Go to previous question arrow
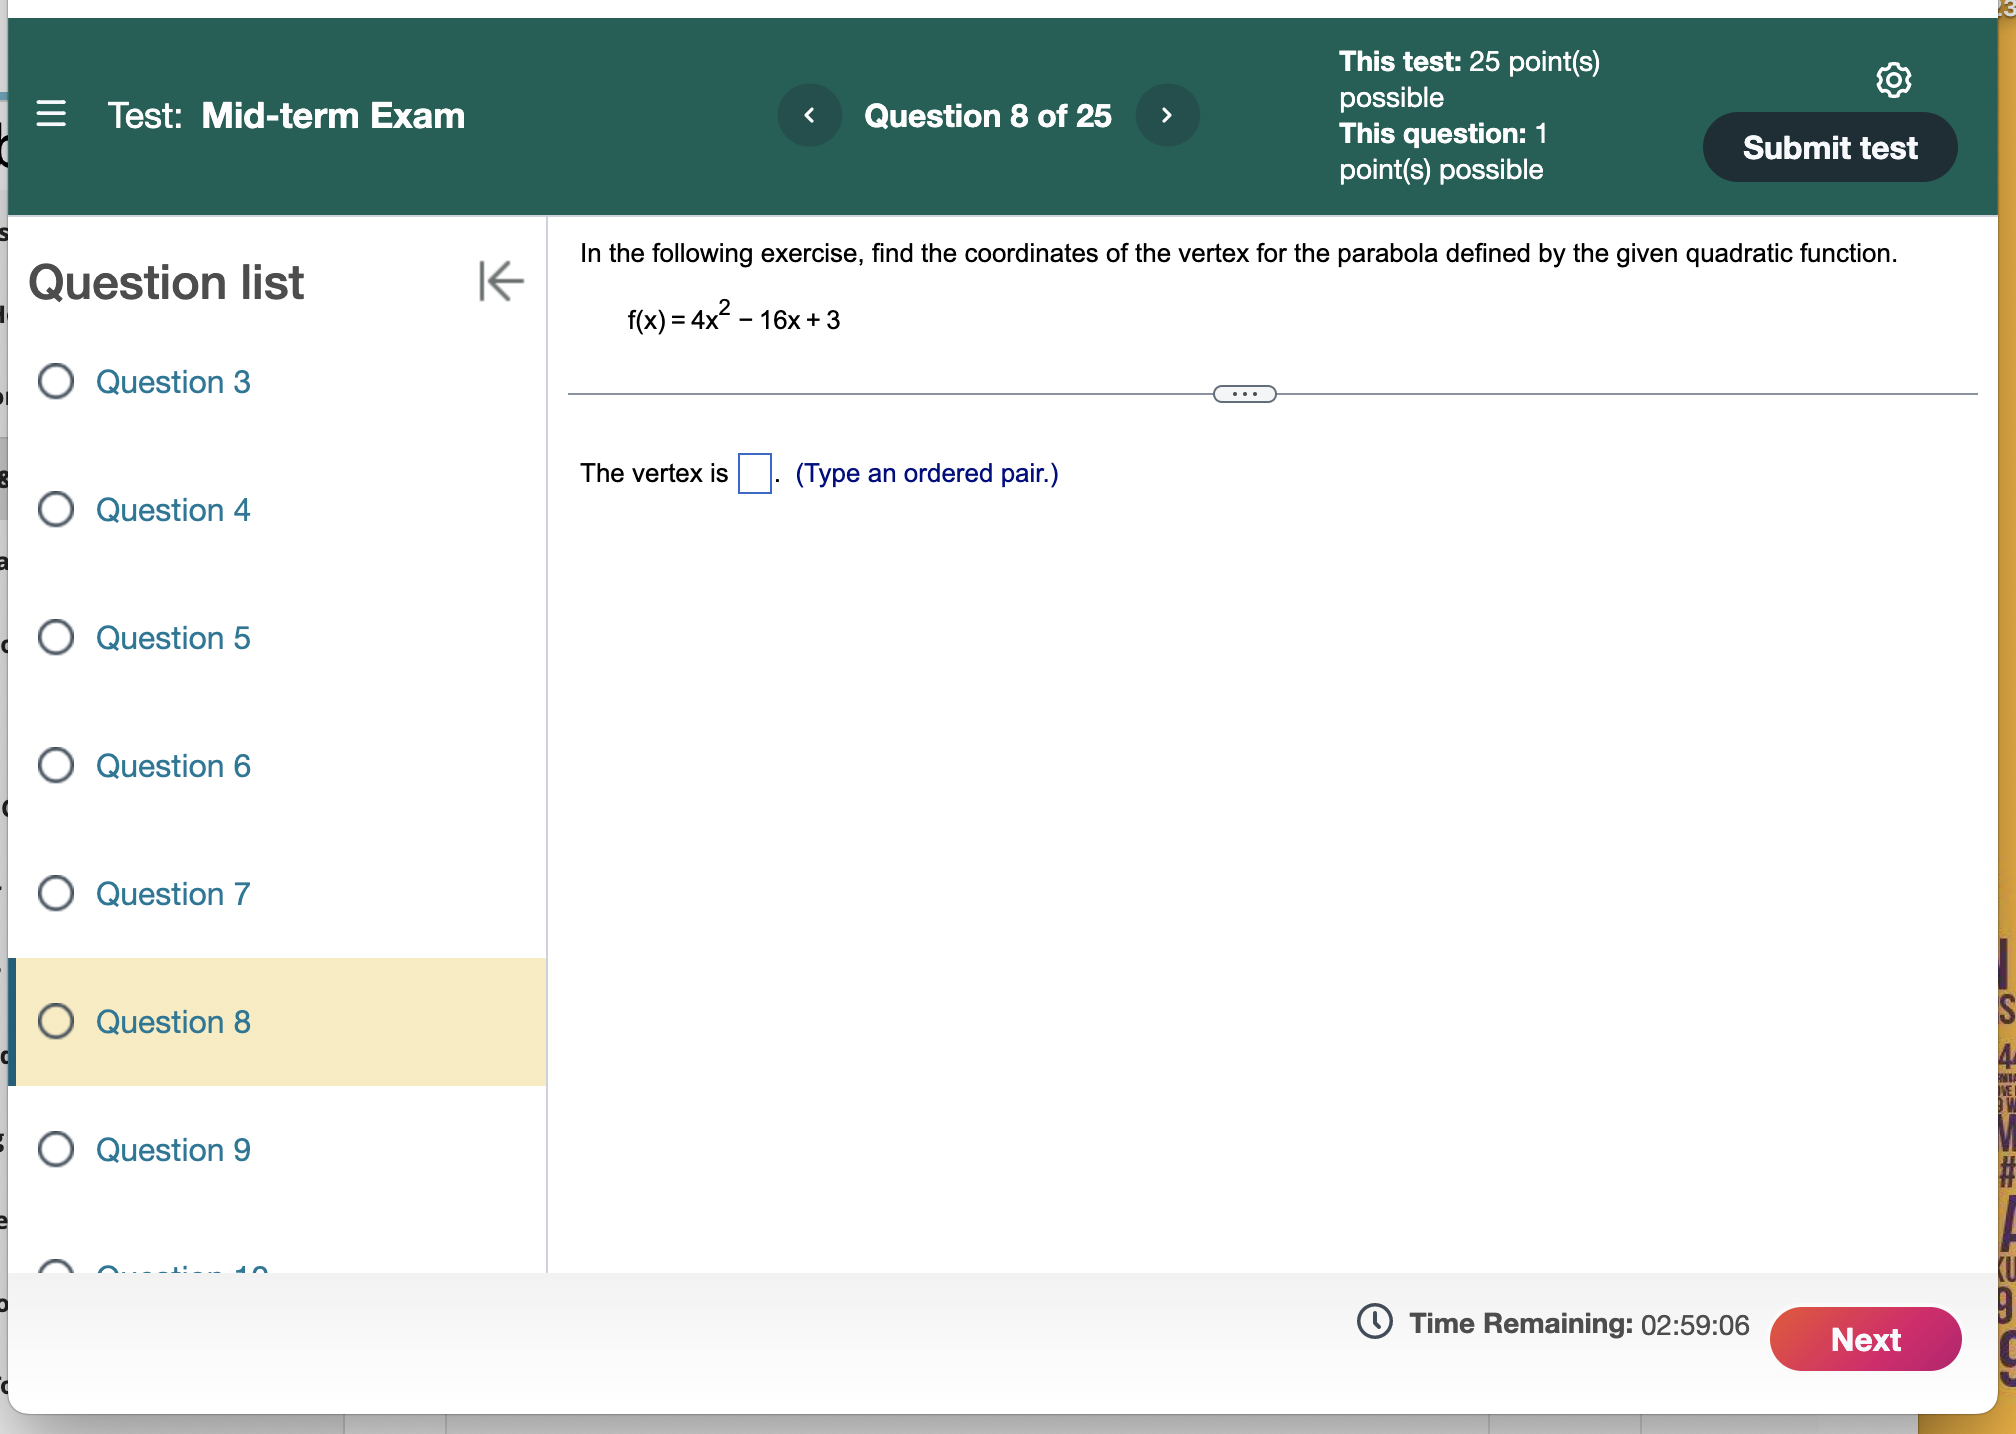Viewport: 2016px width, 1434px height. [x=809, y=116]
